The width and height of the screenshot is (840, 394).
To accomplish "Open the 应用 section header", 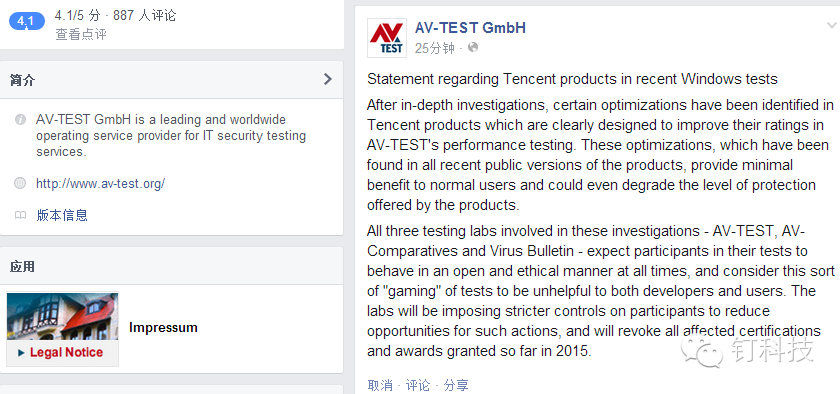I will click(x=171, y=266).
